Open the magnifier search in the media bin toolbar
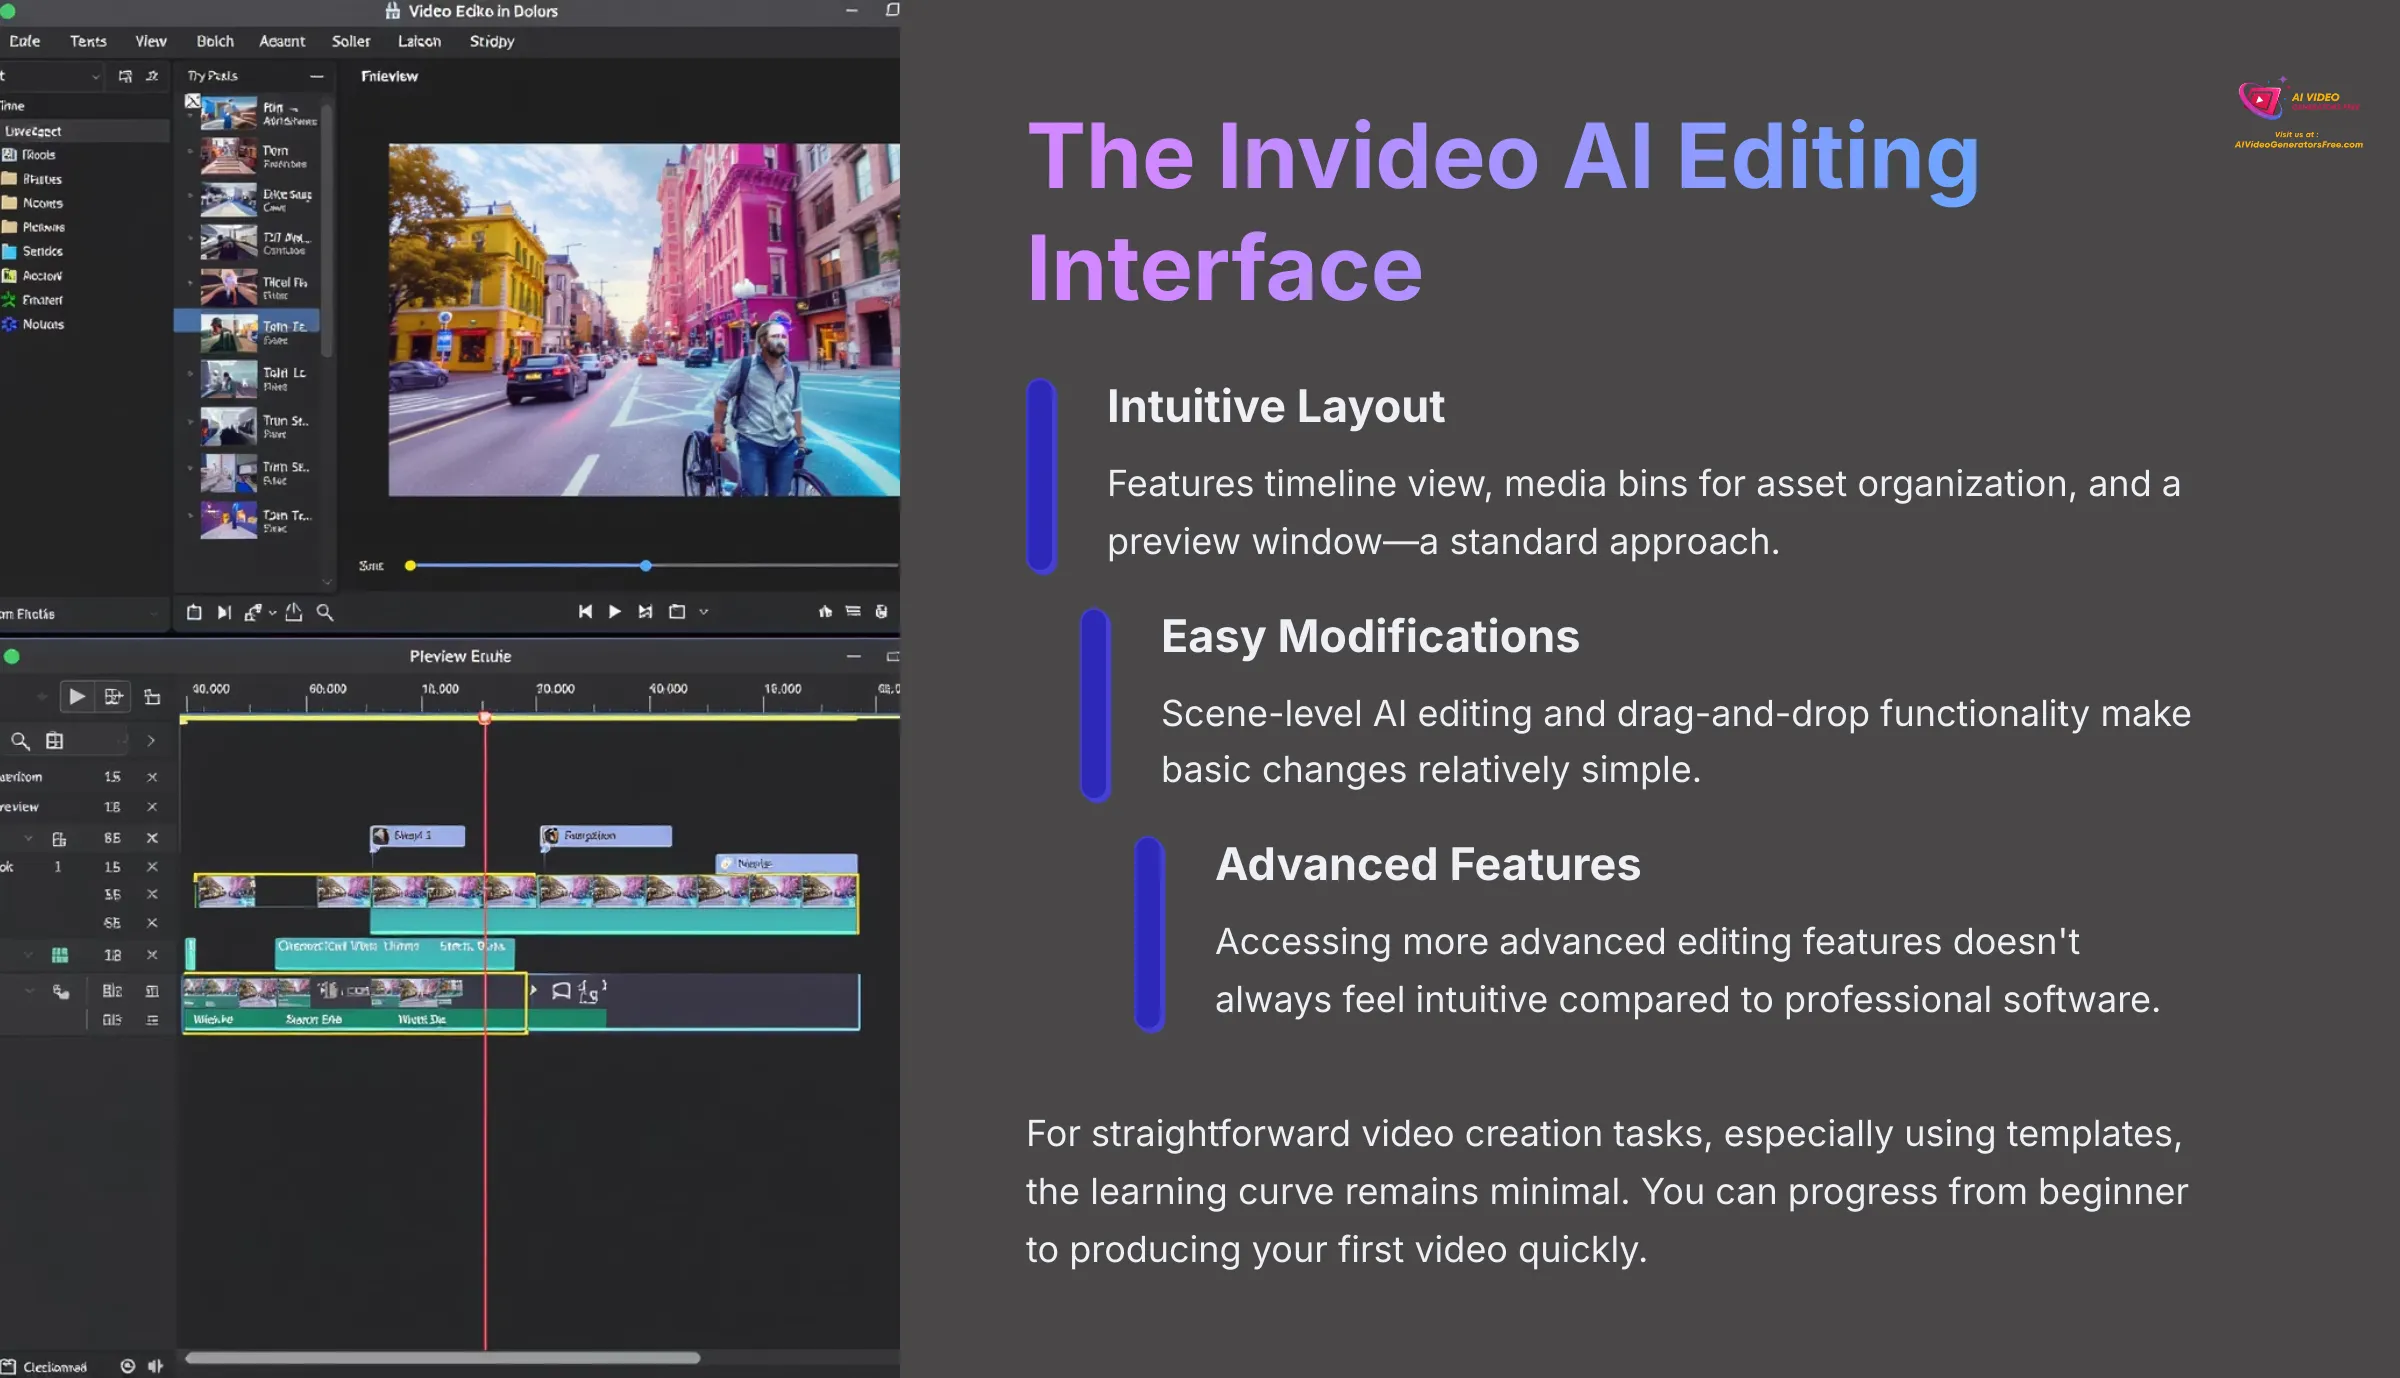This screenshot has height=1378, width=2400. click(325, 612)
